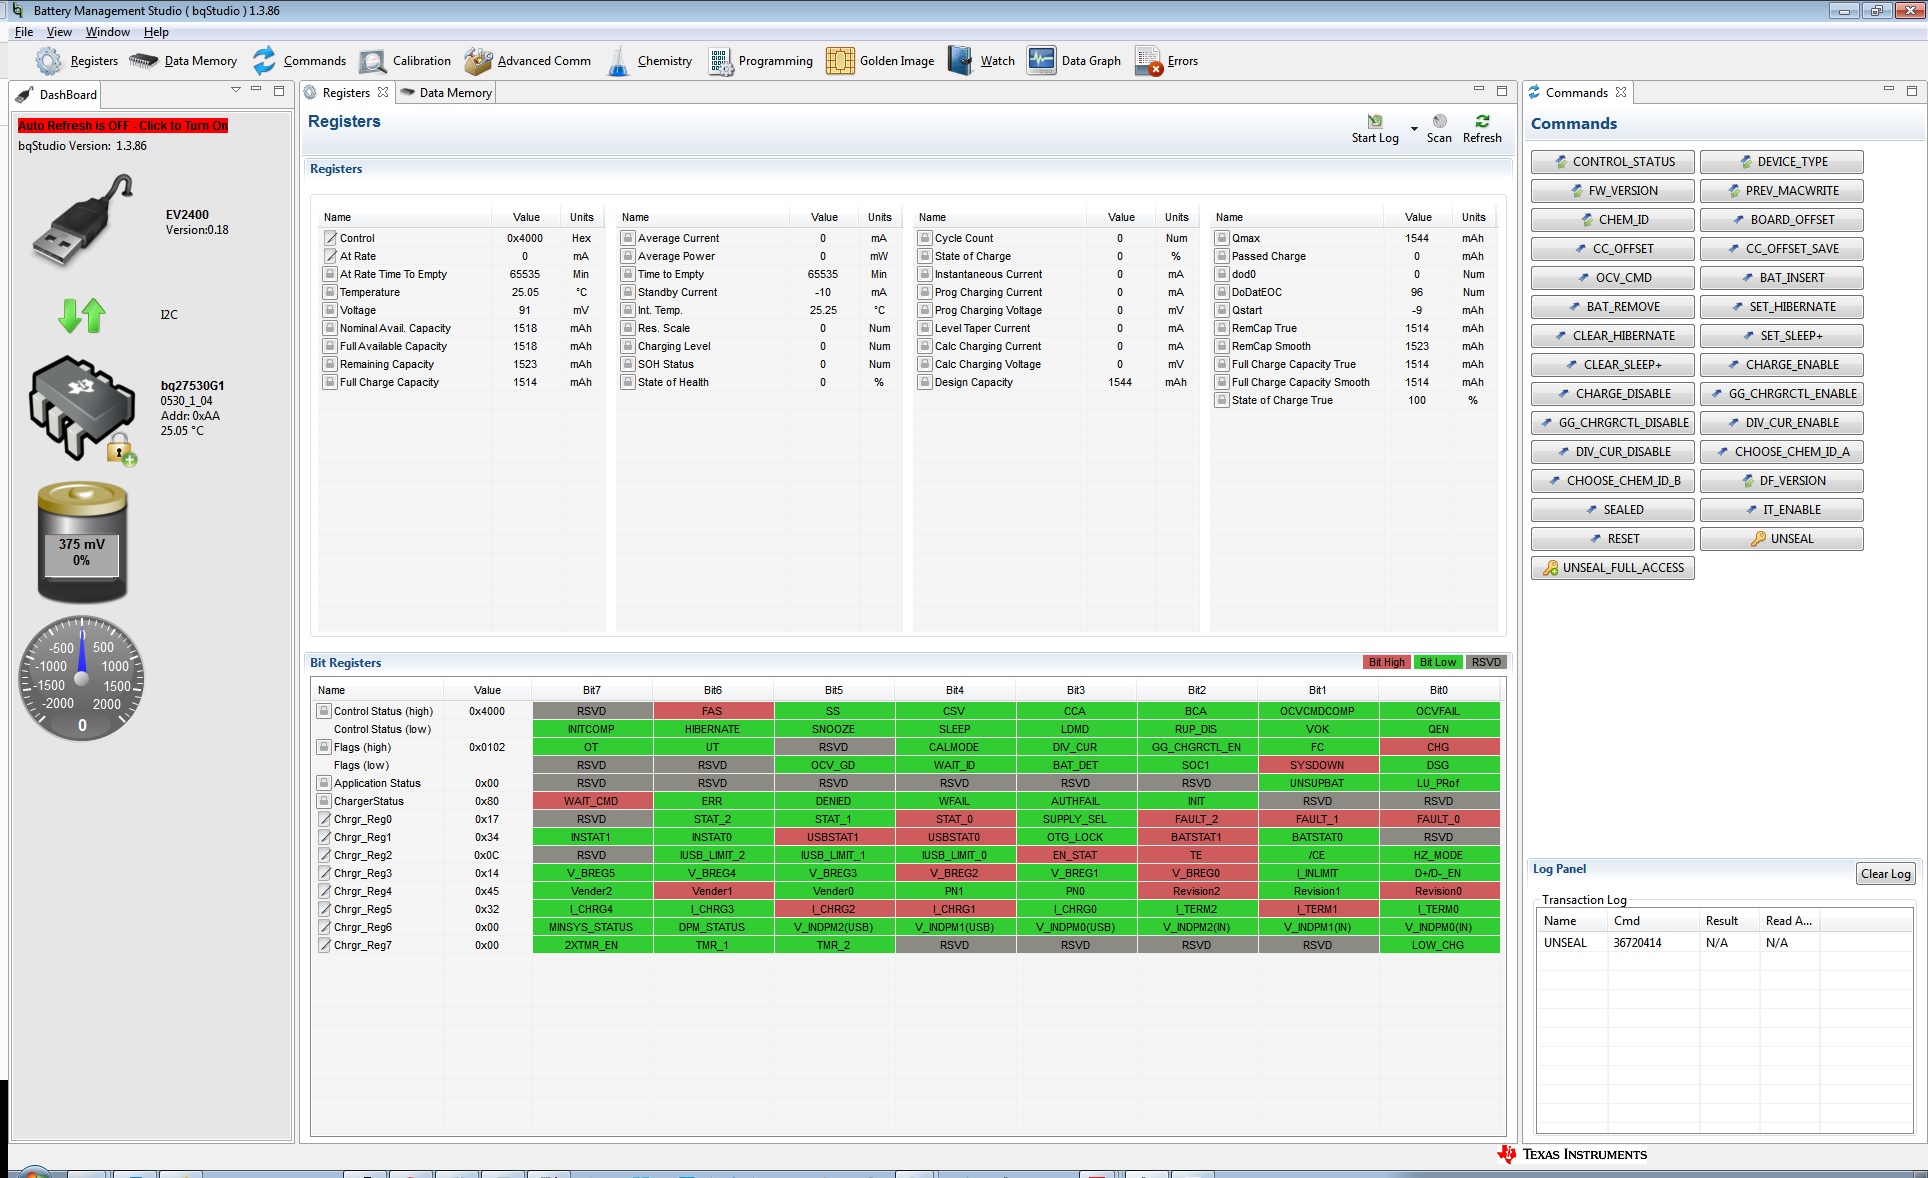Click the WAIT_CMD bit cell
1928x1178 pixels.
591,801
